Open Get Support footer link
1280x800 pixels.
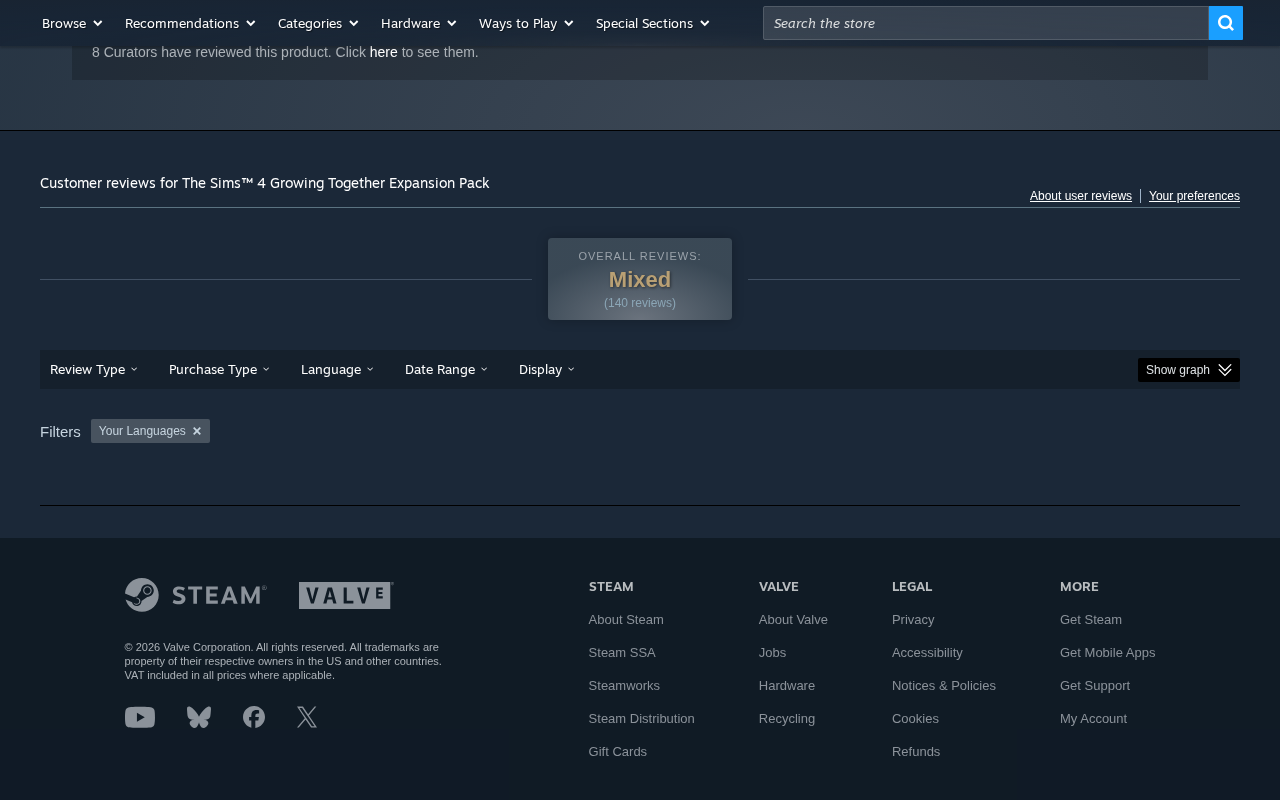[x=1095, y=686]
